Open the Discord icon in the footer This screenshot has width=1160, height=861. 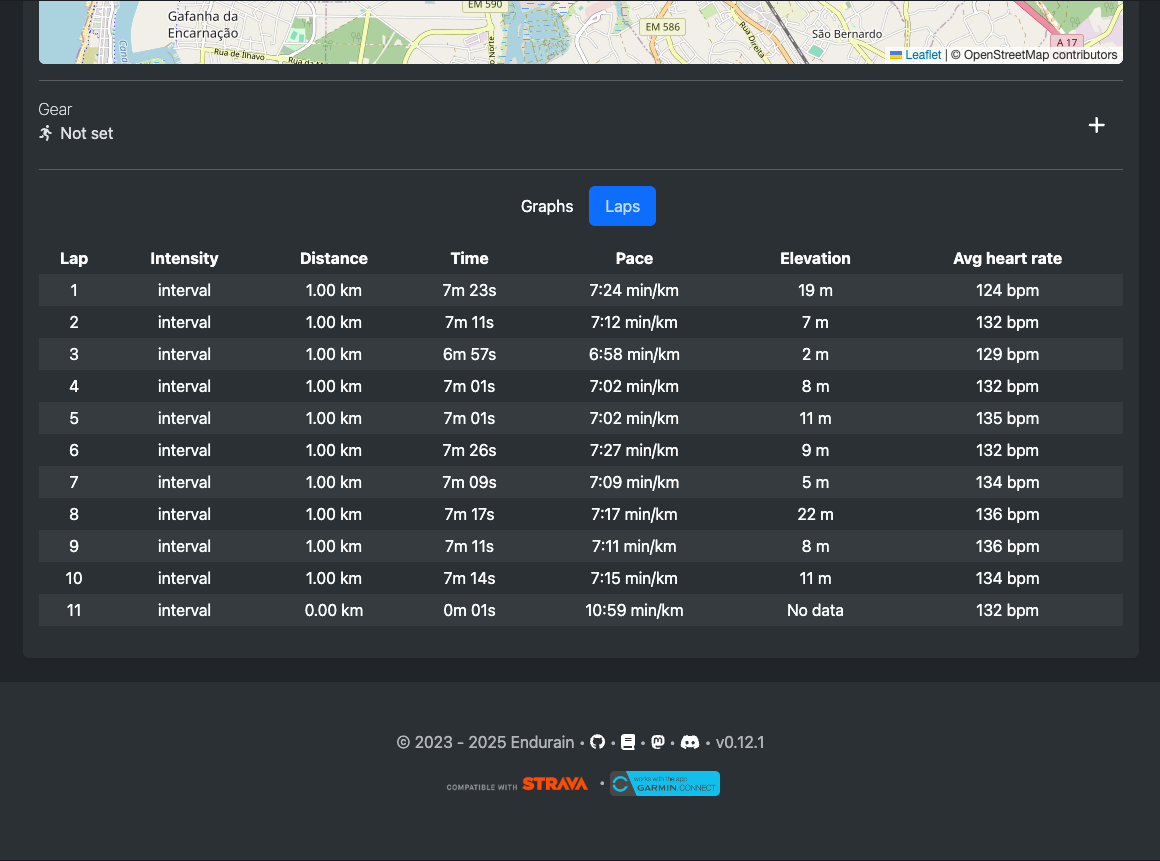click(x=689, y=742)
